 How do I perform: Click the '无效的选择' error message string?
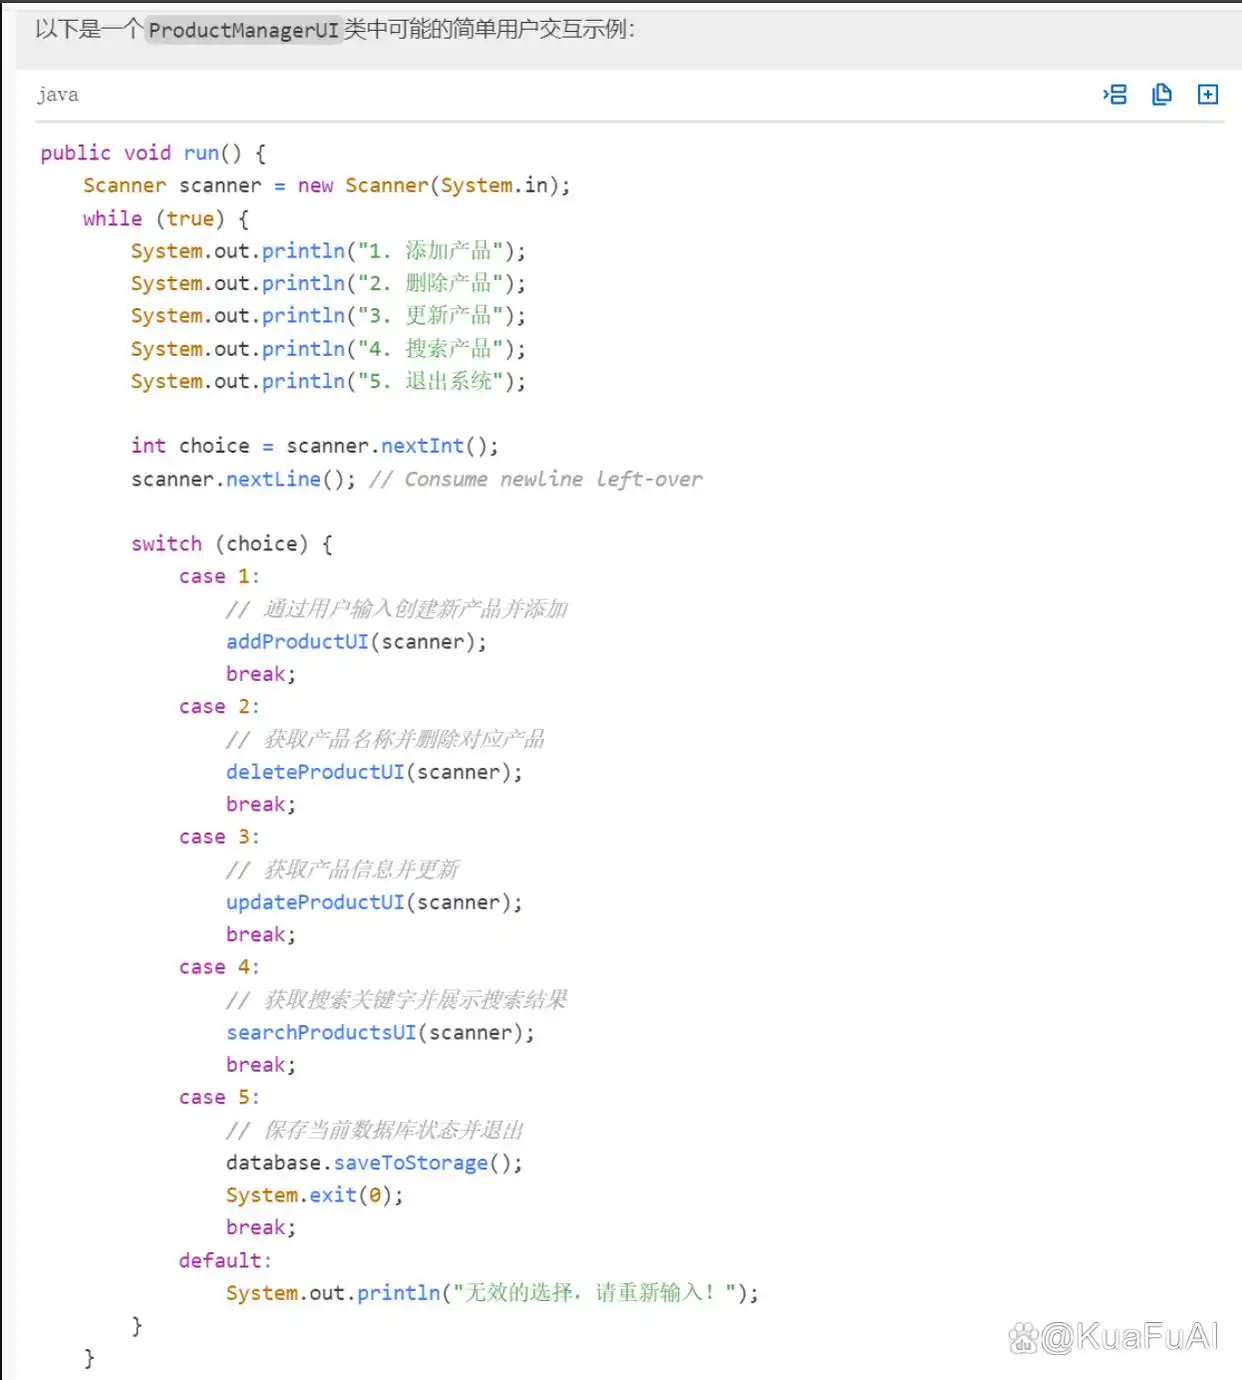pyautogui.click(x=594, y=1293)
